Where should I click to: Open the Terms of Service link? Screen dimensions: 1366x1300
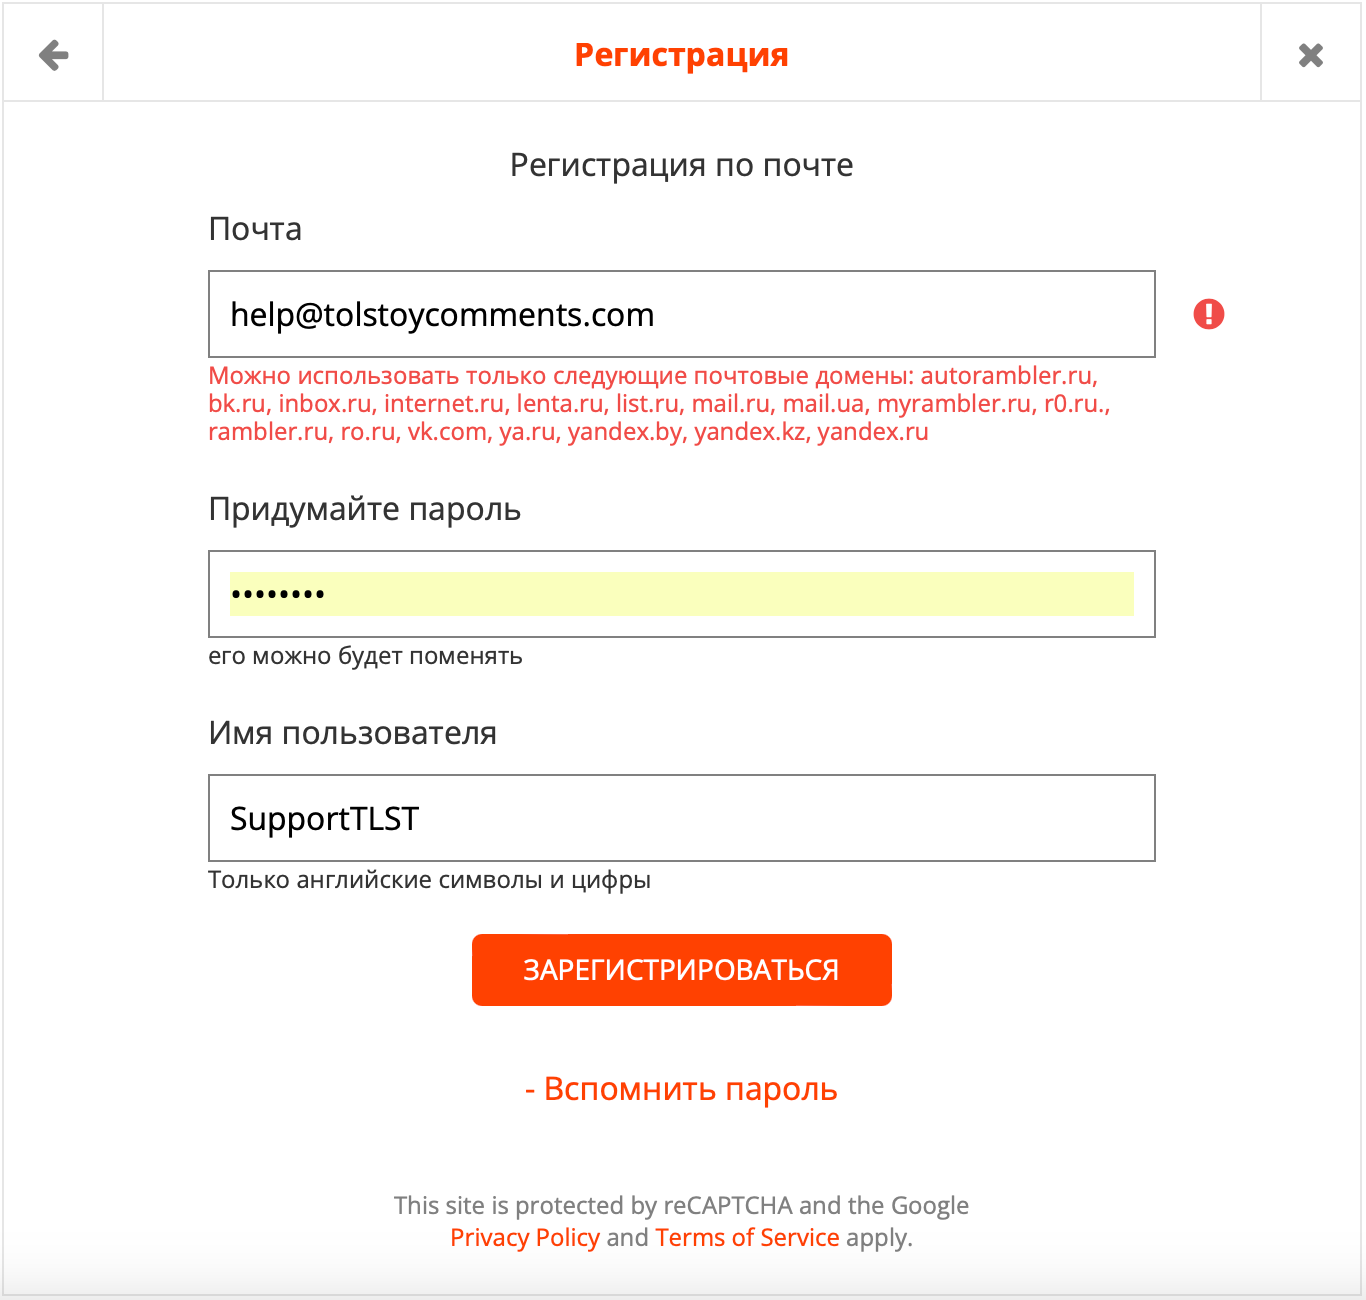748,1237
